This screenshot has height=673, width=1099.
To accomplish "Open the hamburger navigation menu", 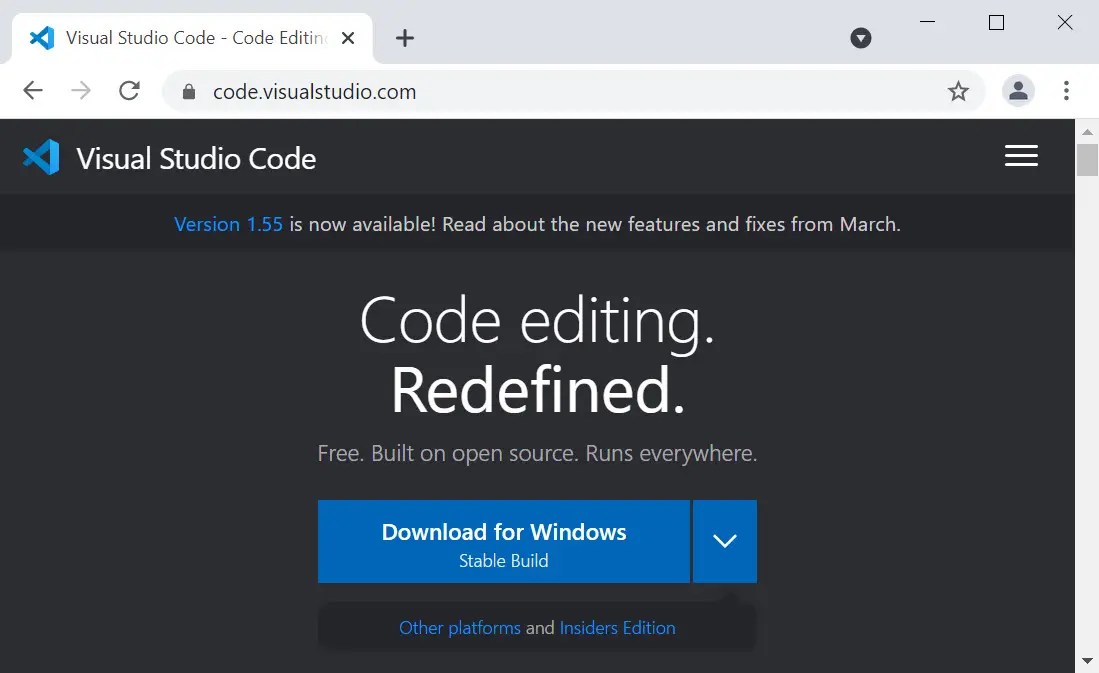I will (x=1021, y=156).
